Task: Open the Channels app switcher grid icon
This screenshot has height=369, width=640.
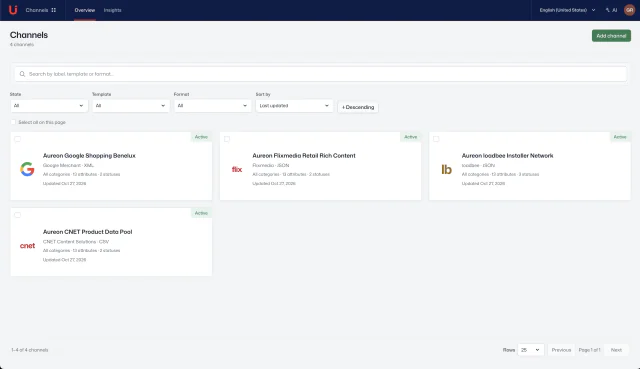Action: pos(53,10)
